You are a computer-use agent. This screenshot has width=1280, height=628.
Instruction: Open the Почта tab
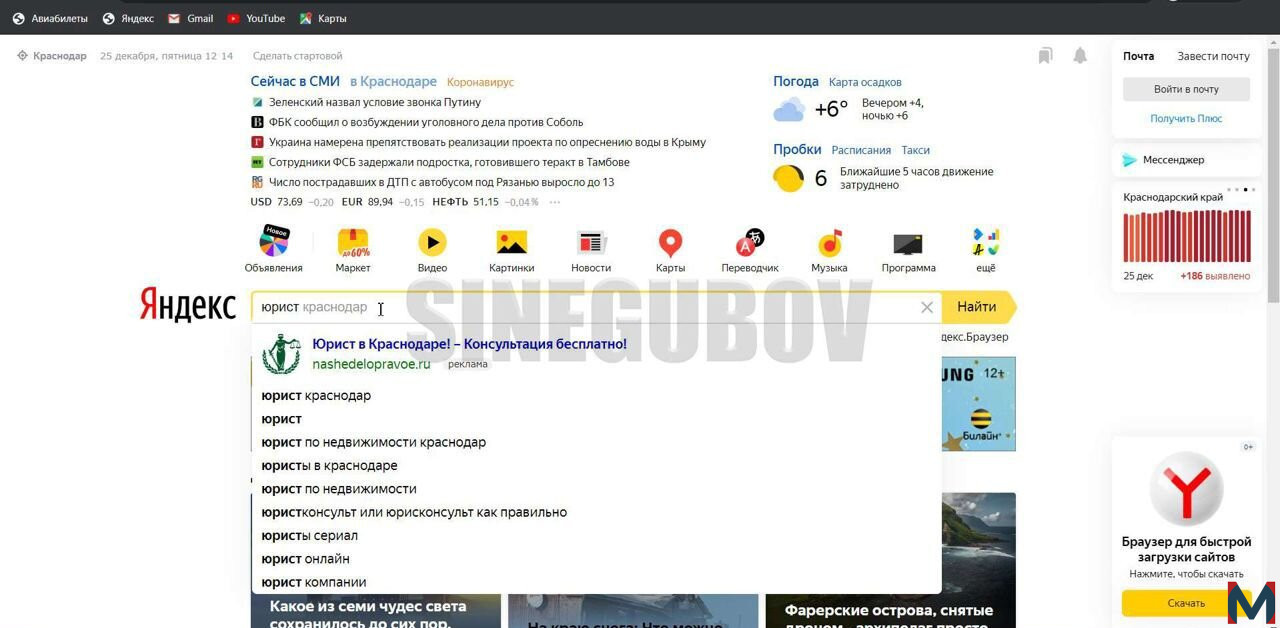(x=1138, y=56)
